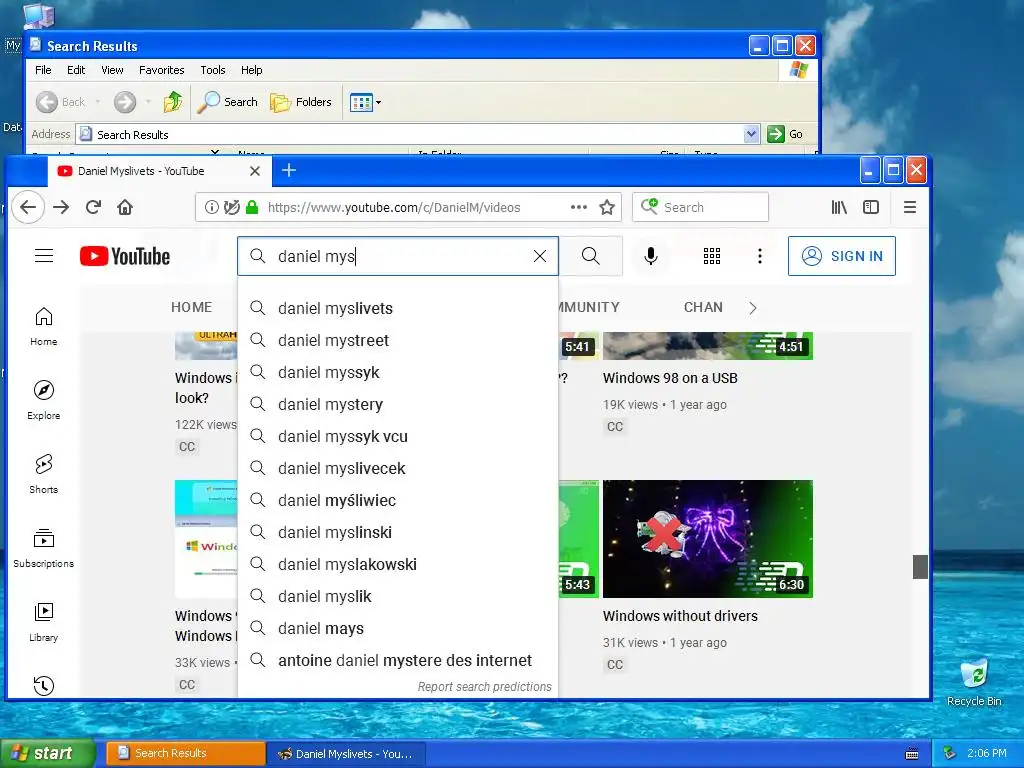The image size is (1024, 768).
Task: Close the Daniel Myslivets YouTube tab
Action: 255,171
